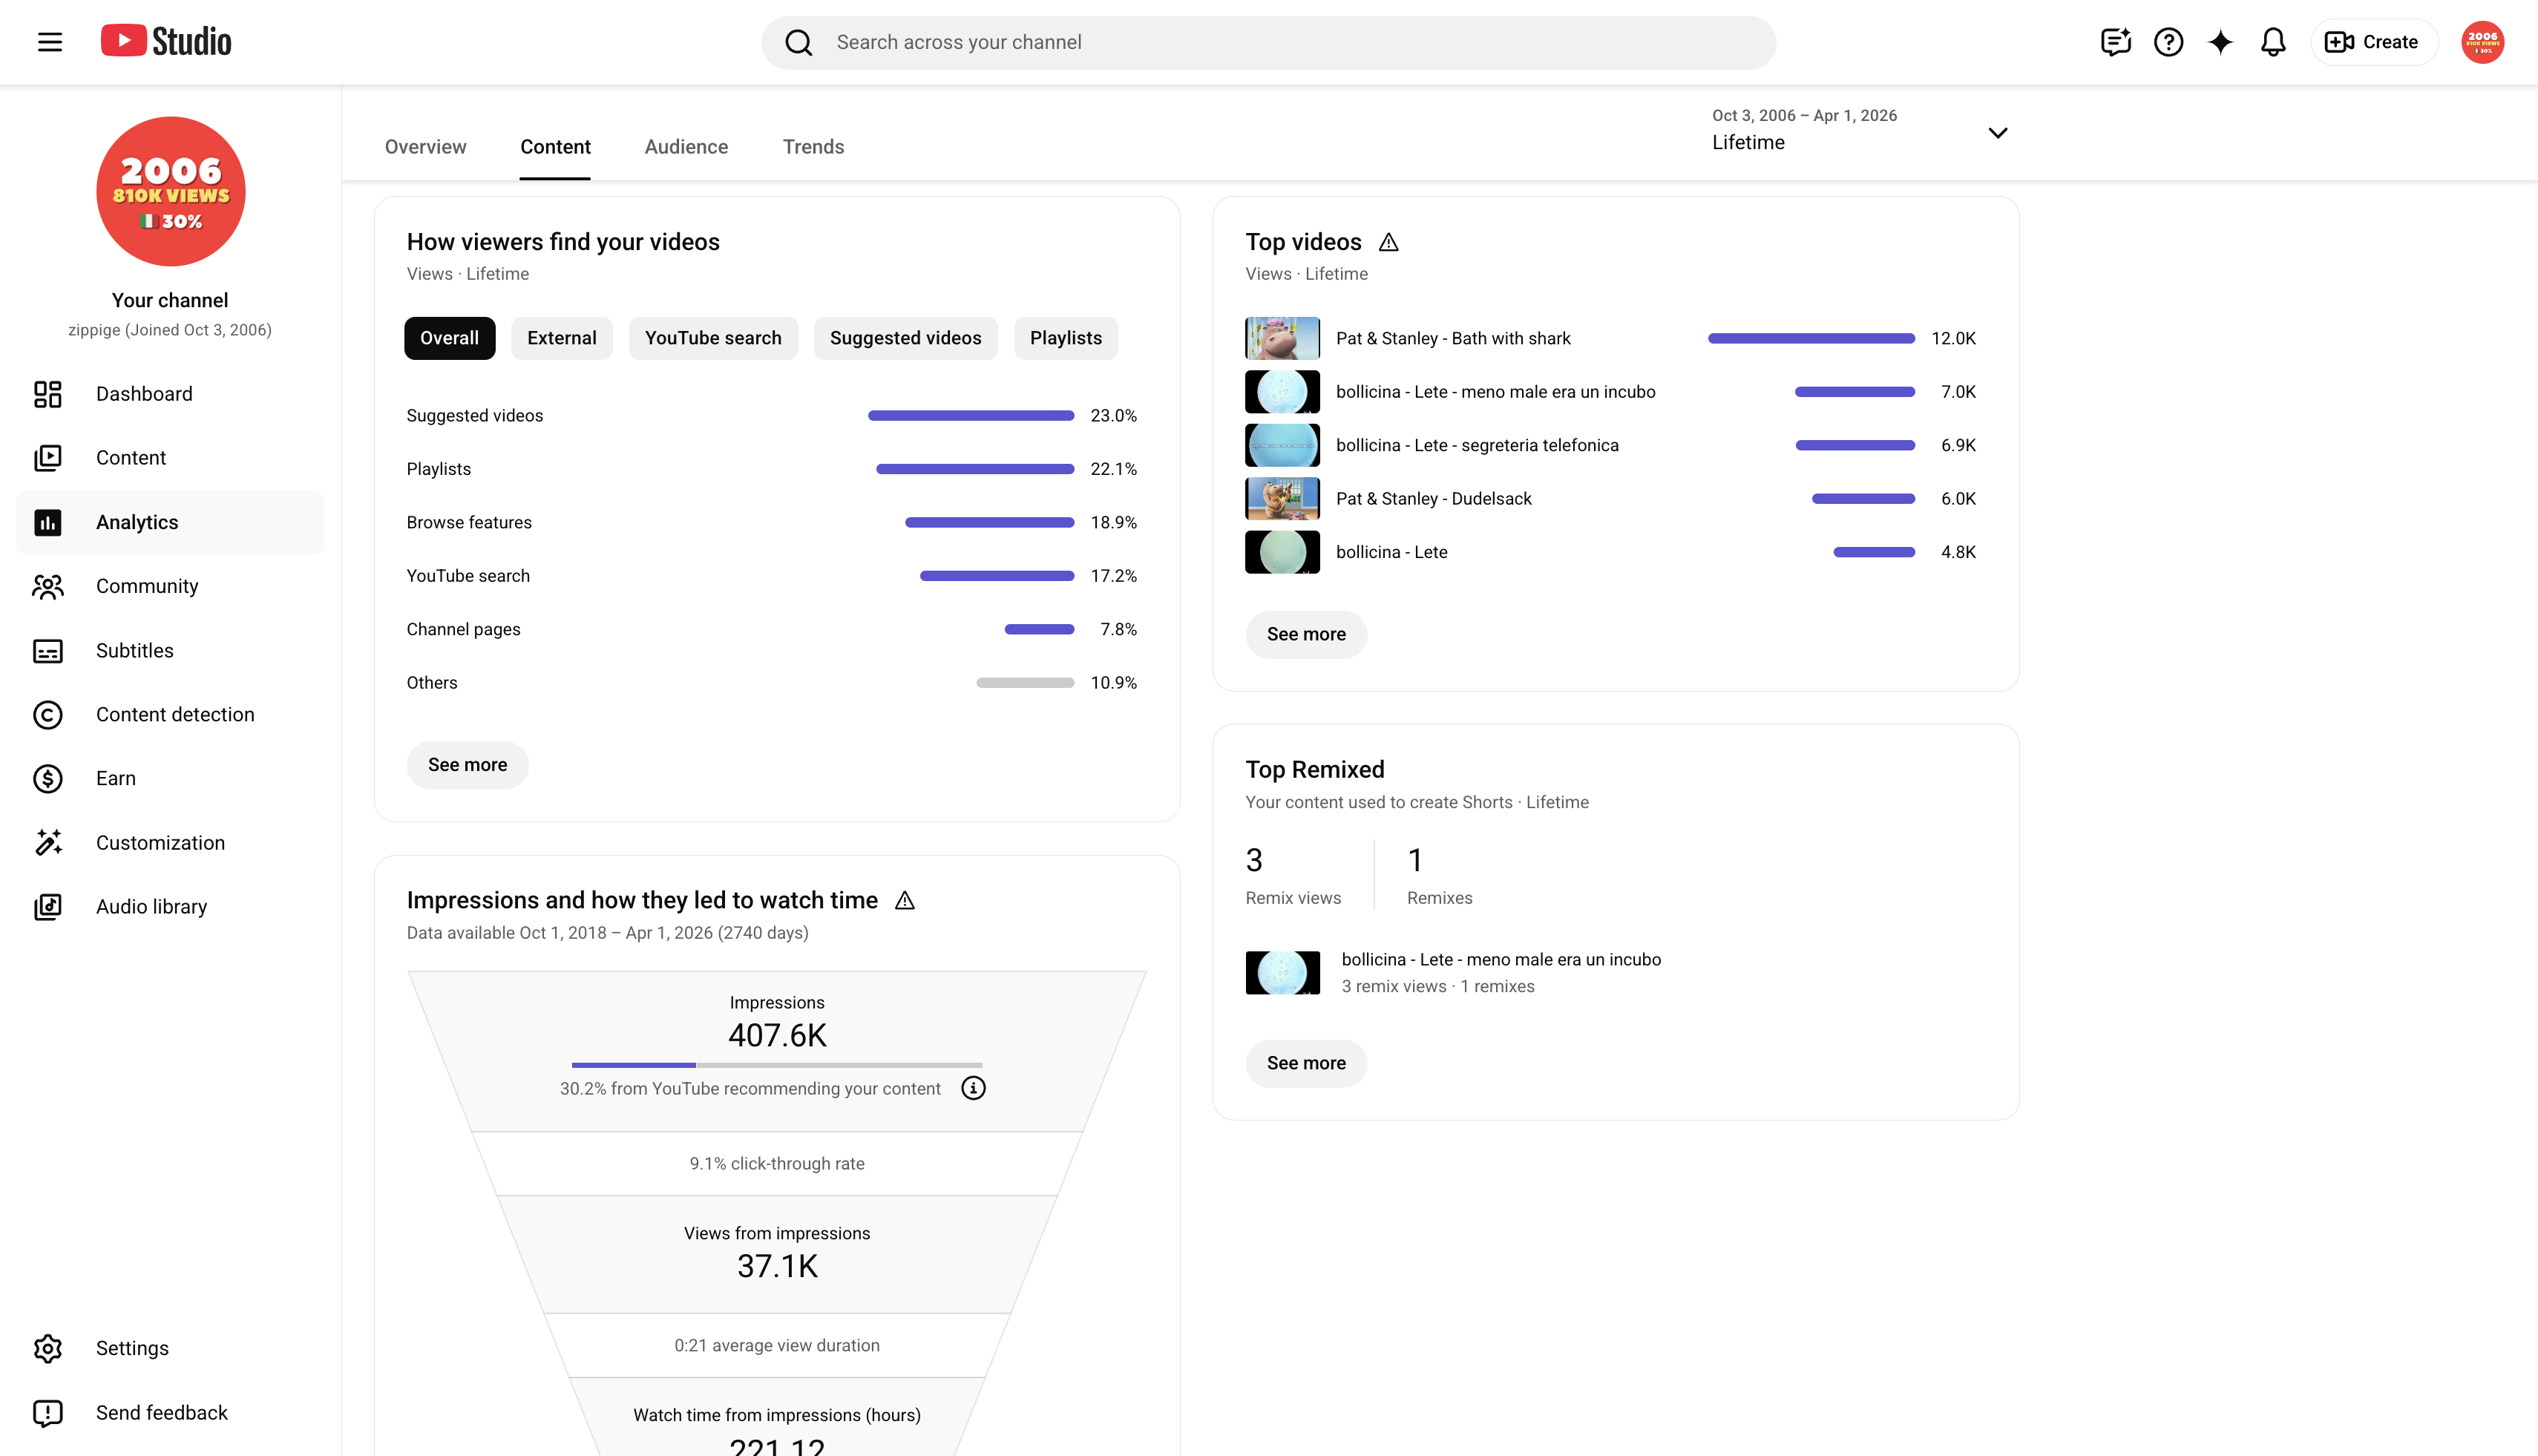Image resolution: width=2538 pixels, height=1456 pixels.
Task: Click the Suggested videos 23.0% bar
Action: click(971, 416)
